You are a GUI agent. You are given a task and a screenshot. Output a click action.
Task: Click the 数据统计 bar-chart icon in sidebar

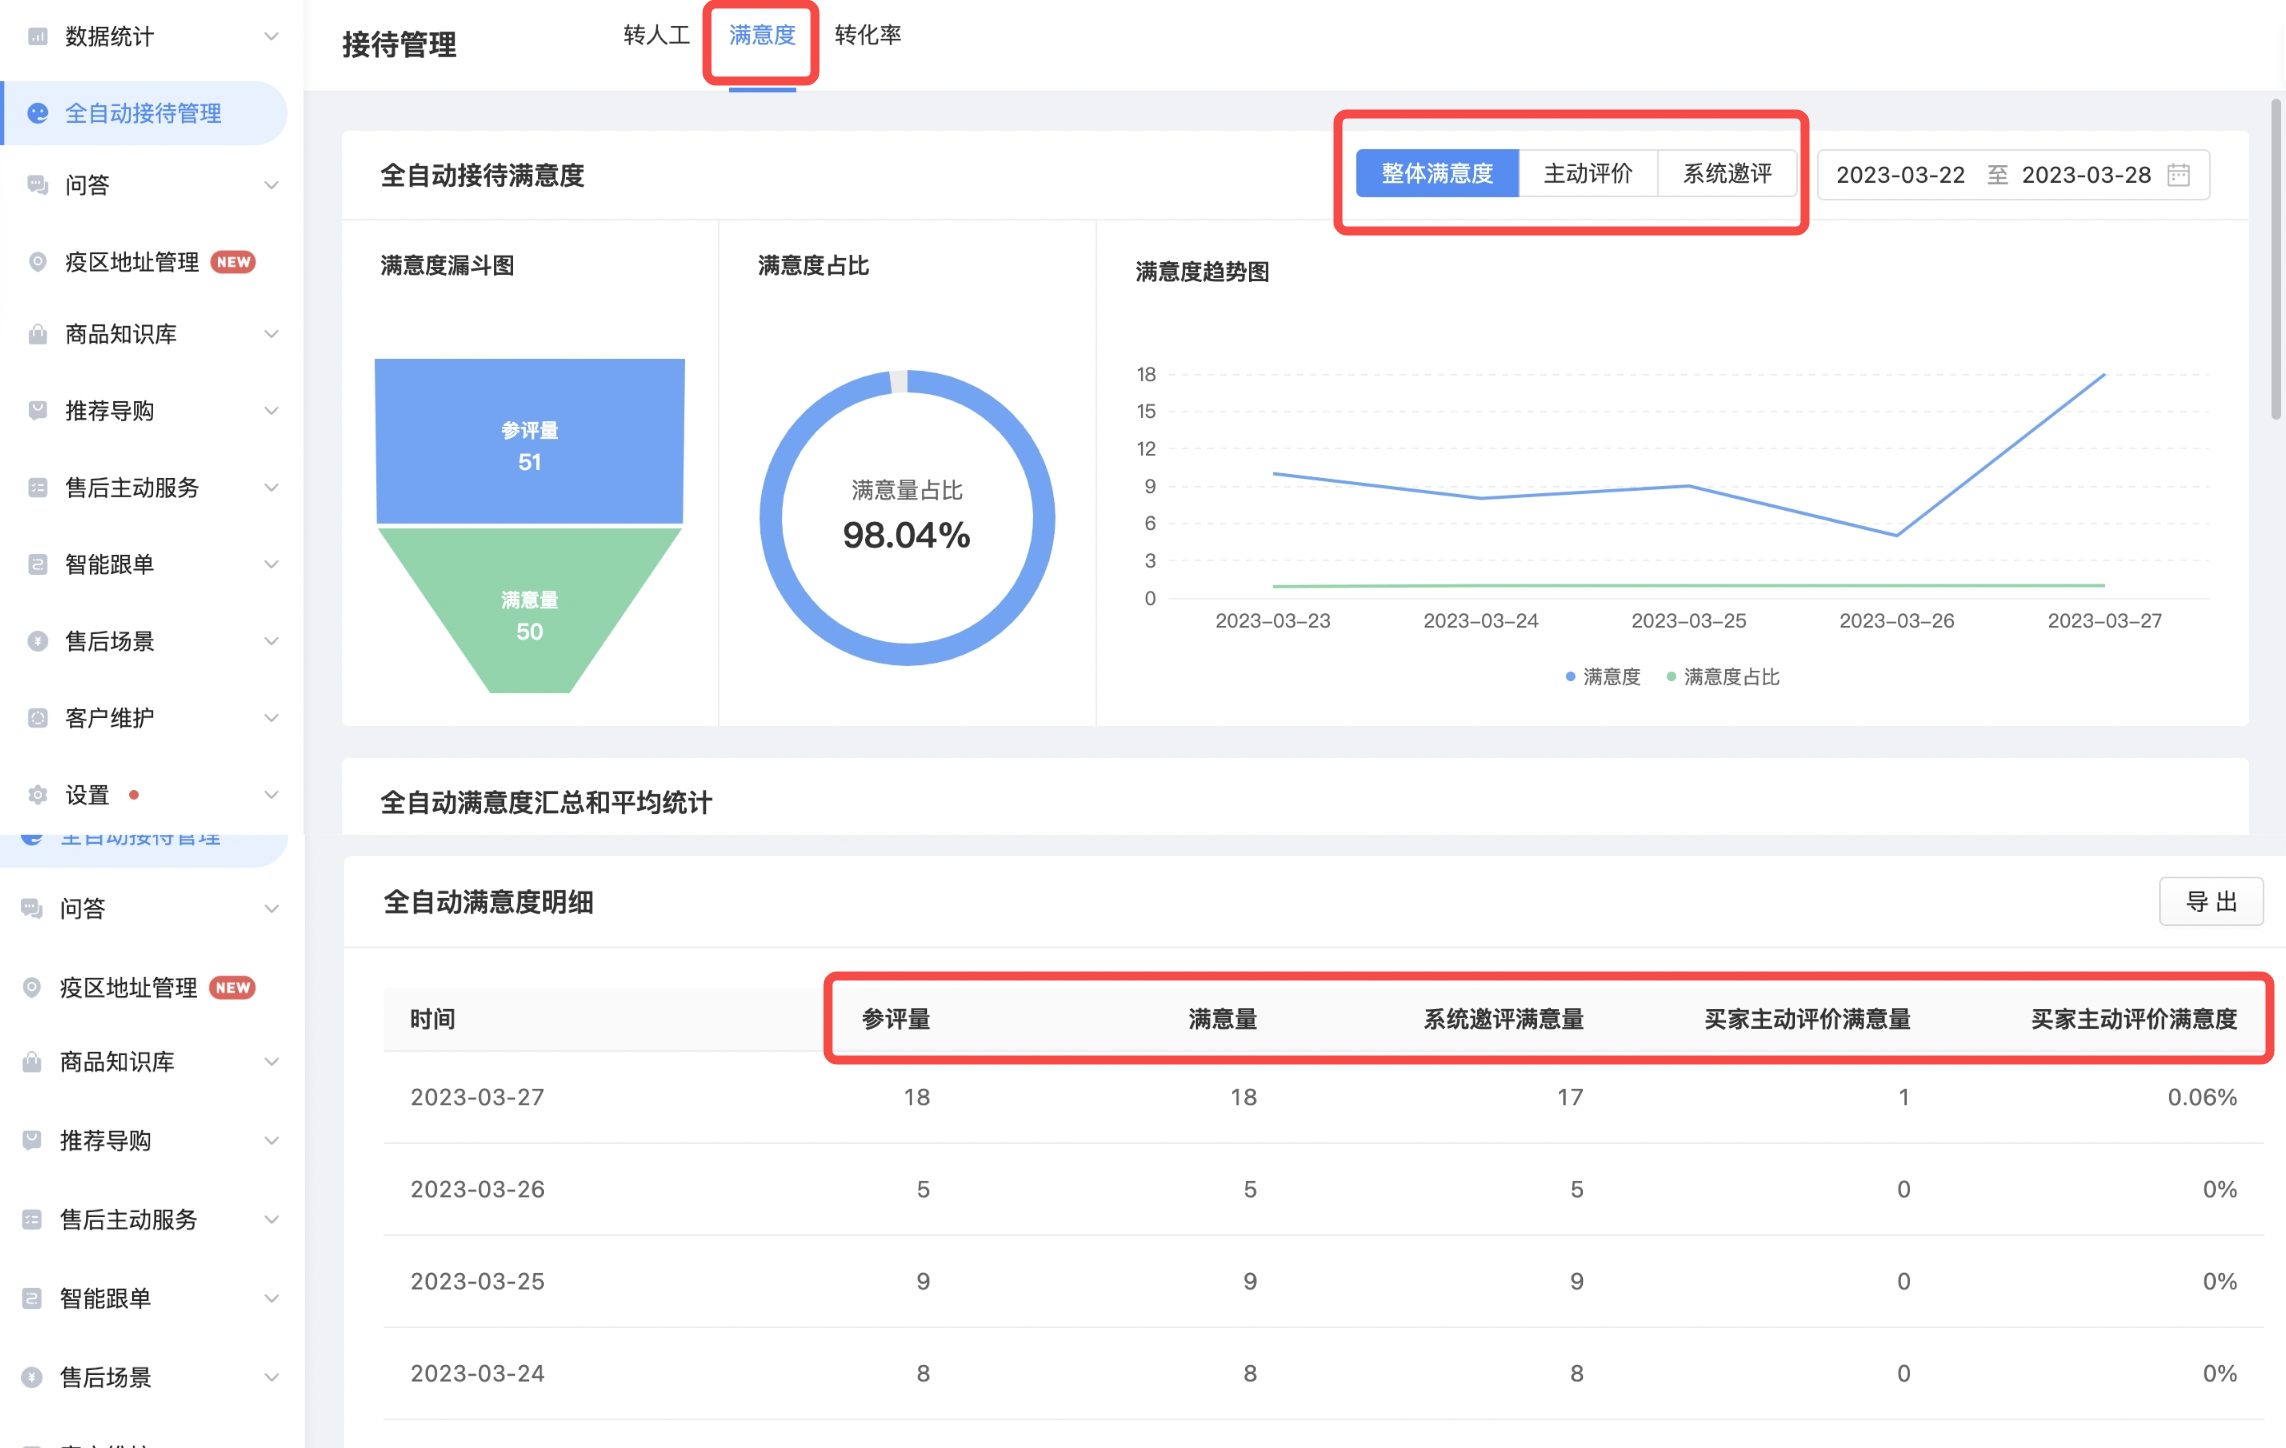(38, 37)
